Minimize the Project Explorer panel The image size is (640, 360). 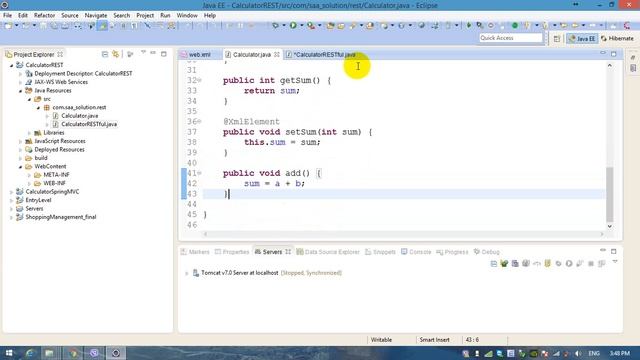[153, 53]
